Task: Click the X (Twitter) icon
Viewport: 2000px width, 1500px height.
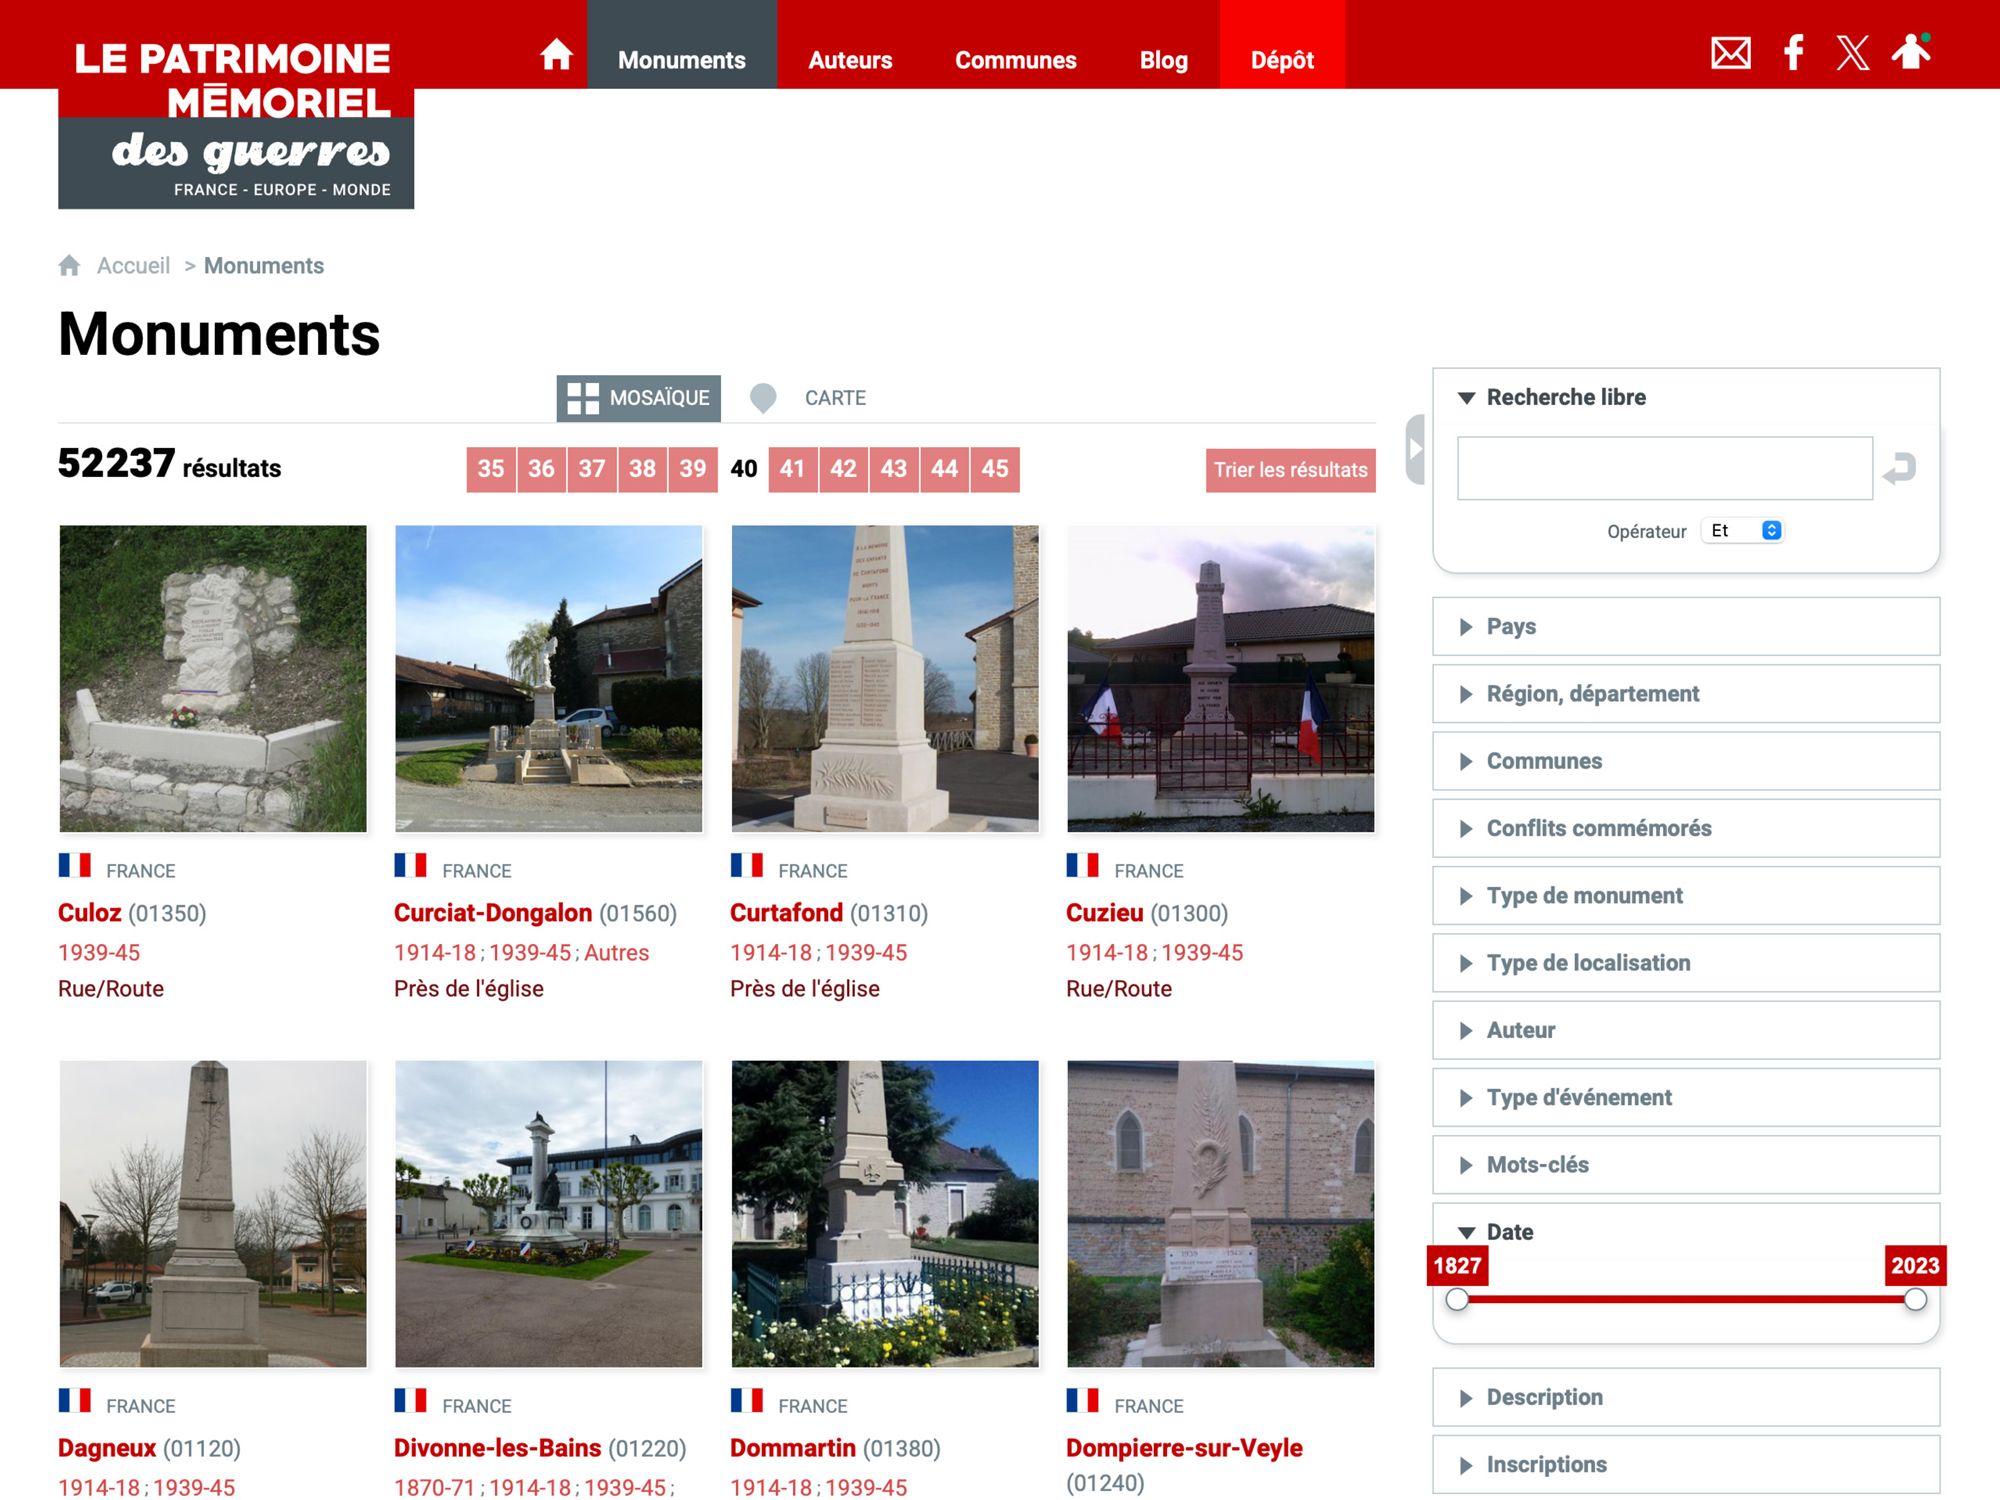Action: [x=1852, y=53]
